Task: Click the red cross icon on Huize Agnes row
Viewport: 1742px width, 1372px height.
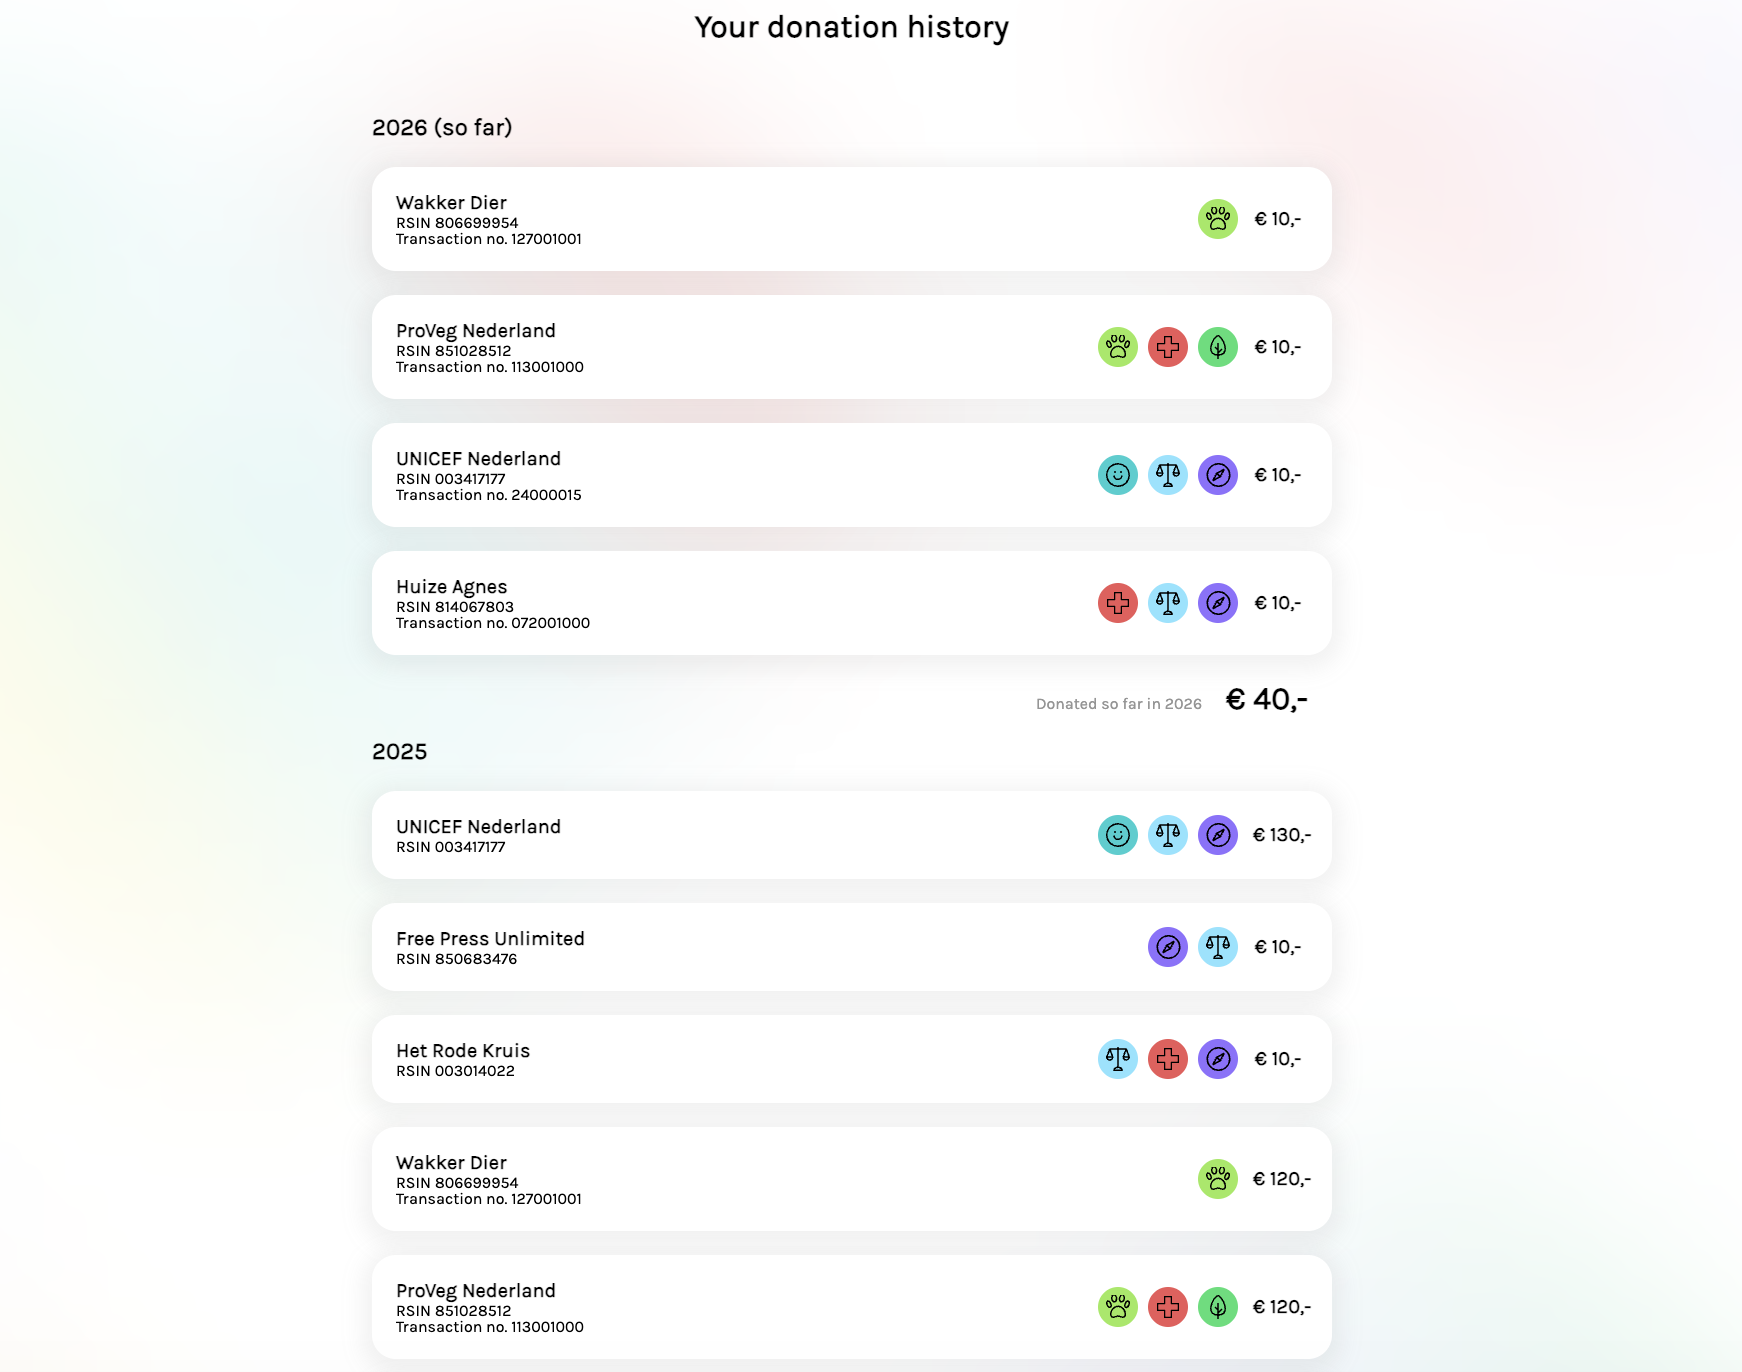Action: pyautogui.click(x=1117, y=603)
